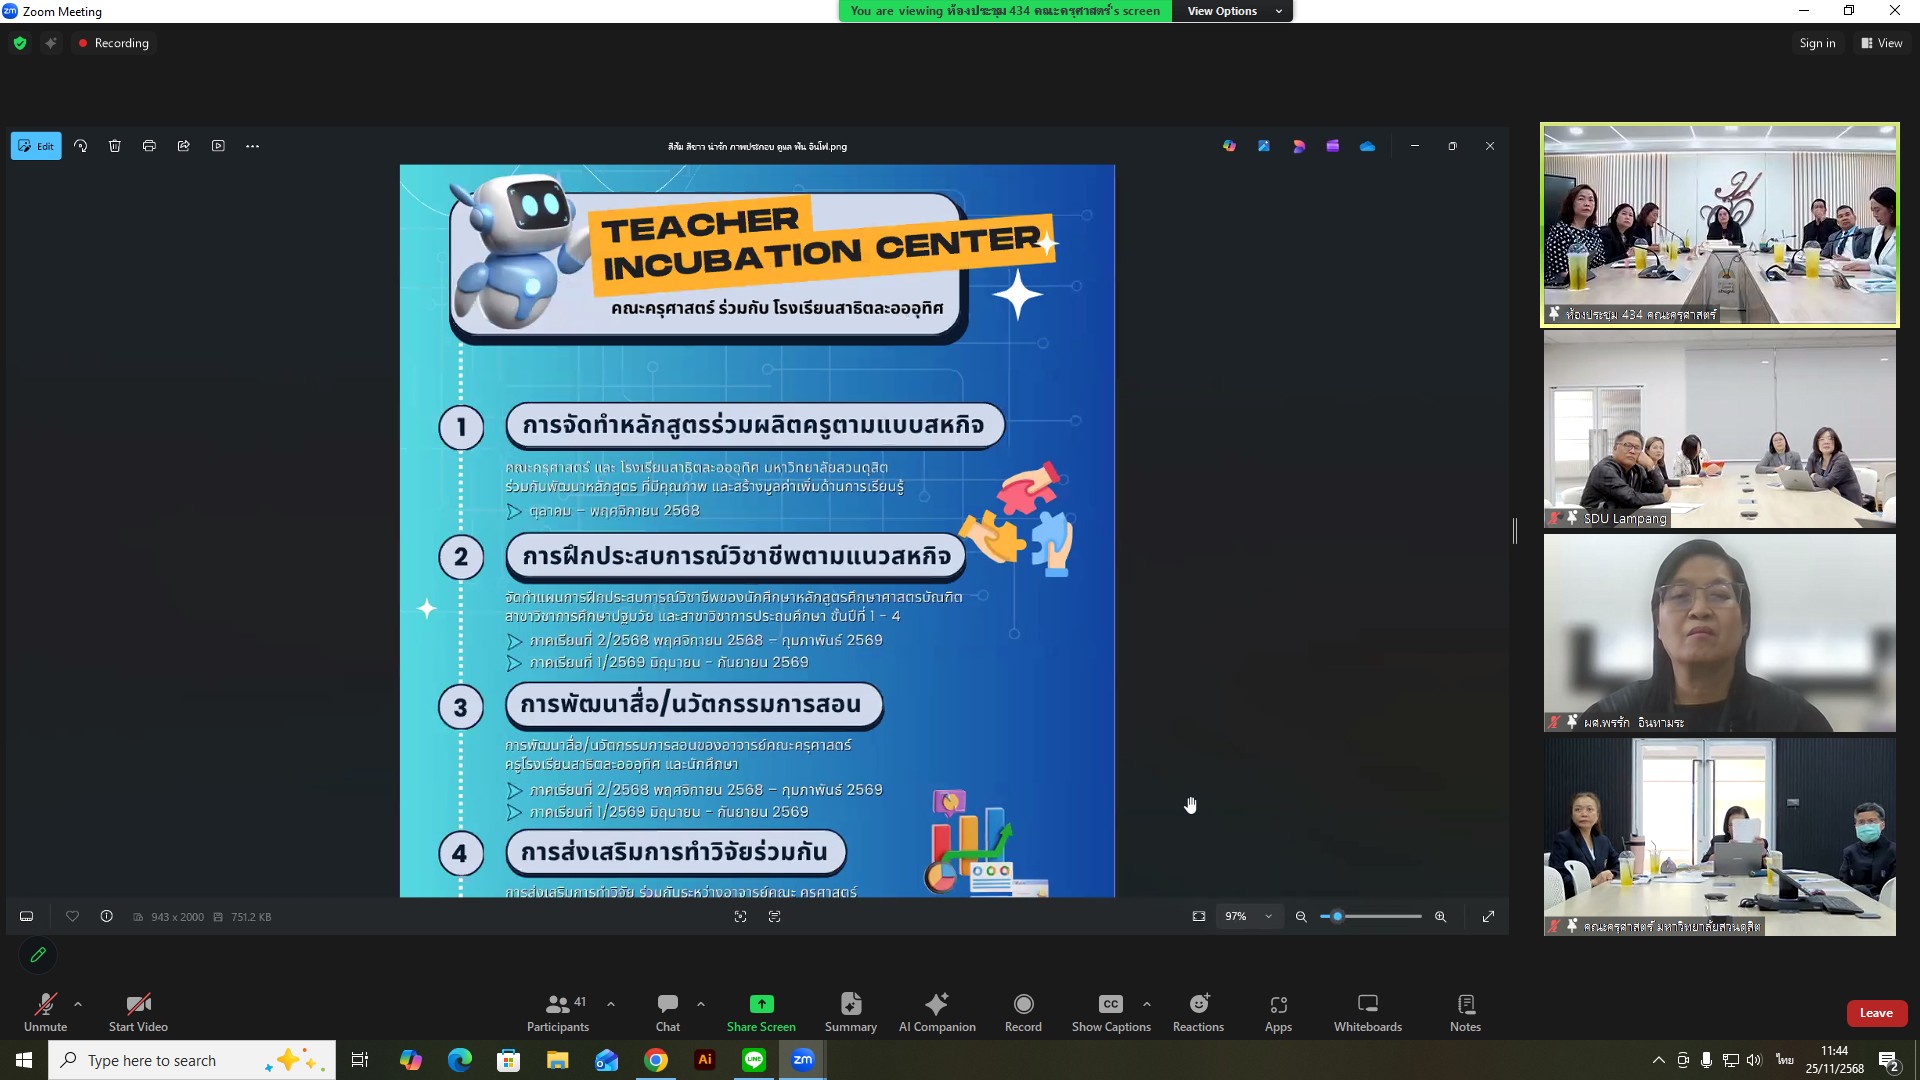Viewport: 1920px width, 1080px height.
Task: Open the Reactions panel
Action: point(1198,1011)
